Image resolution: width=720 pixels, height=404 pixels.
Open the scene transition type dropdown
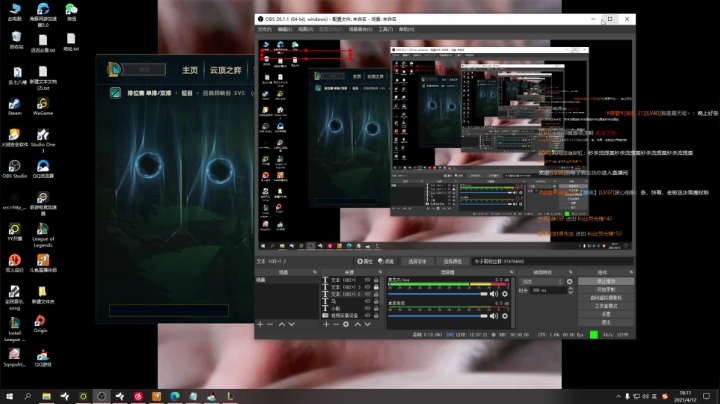542,281
